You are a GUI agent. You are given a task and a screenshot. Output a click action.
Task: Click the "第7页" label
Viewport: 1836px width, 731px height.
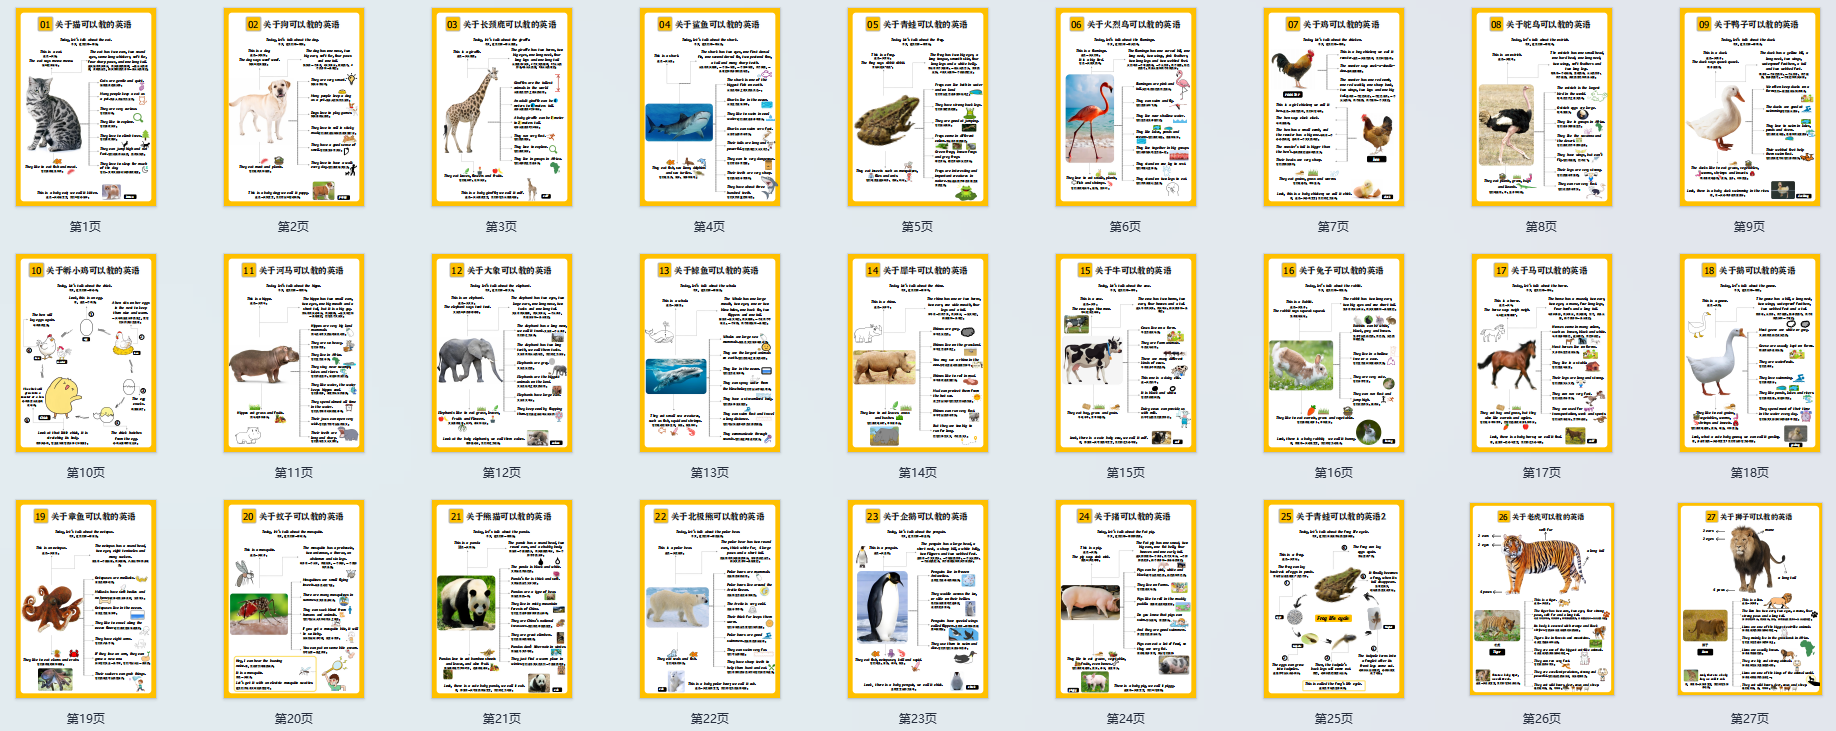[x=1334, y=227]
